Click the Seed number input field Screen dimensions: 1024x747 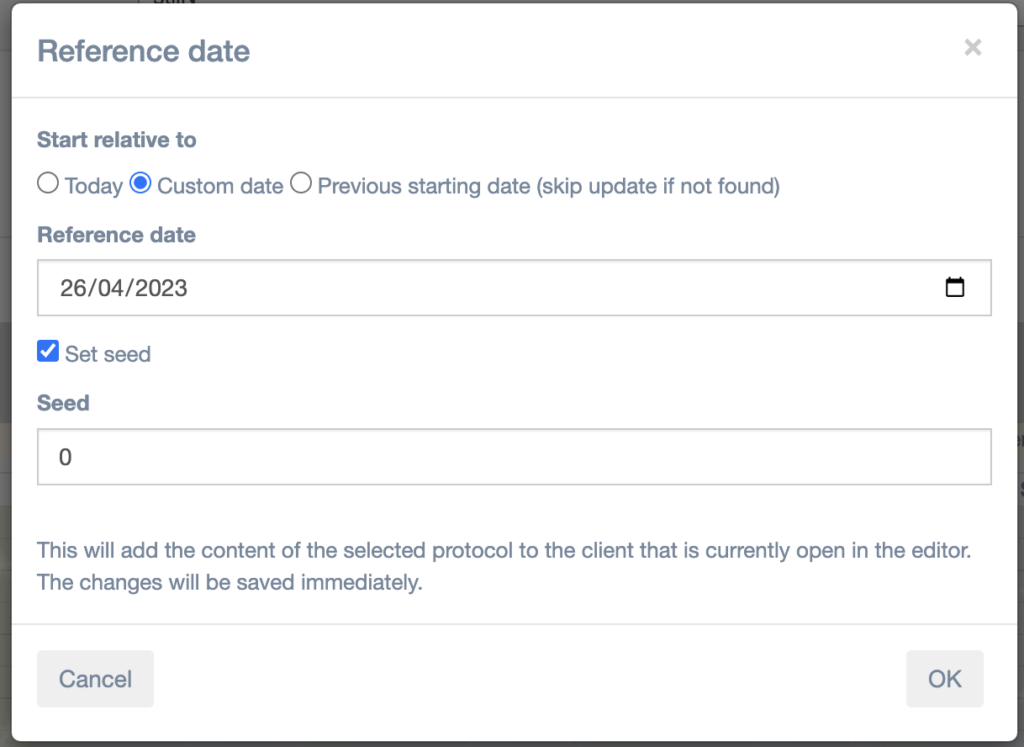click(514, 457)
